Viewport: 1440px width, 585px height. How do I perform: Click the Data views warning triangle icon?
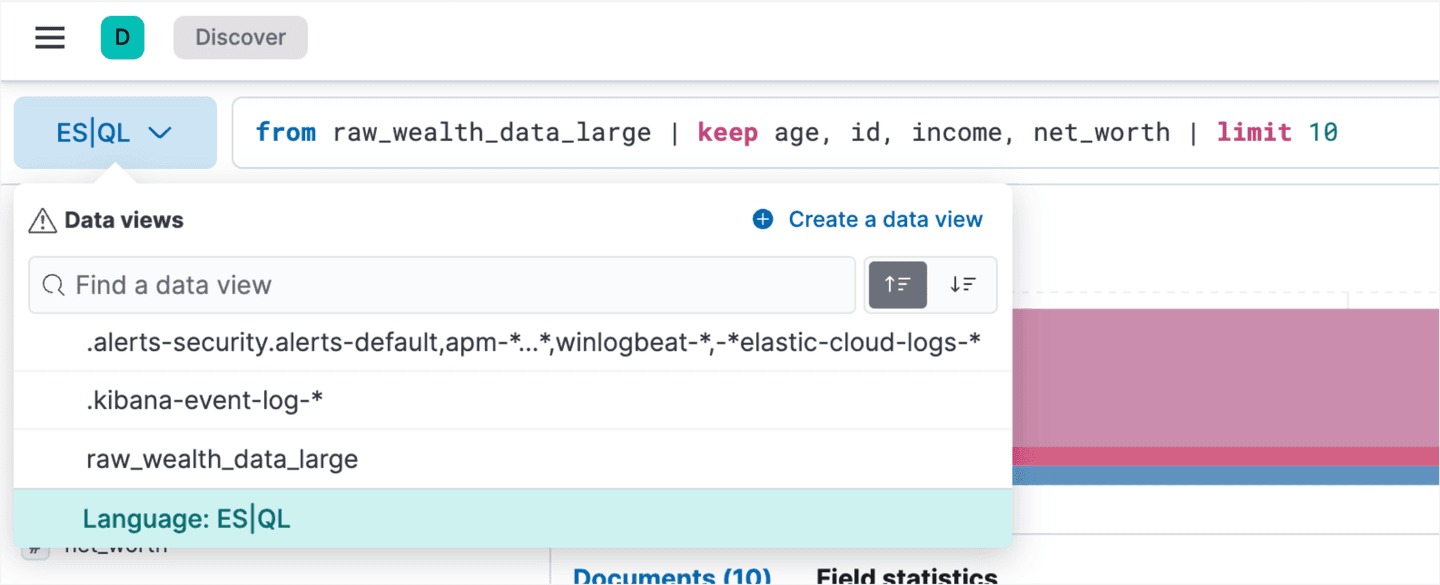pyautogui.click(x=42, y=221)
